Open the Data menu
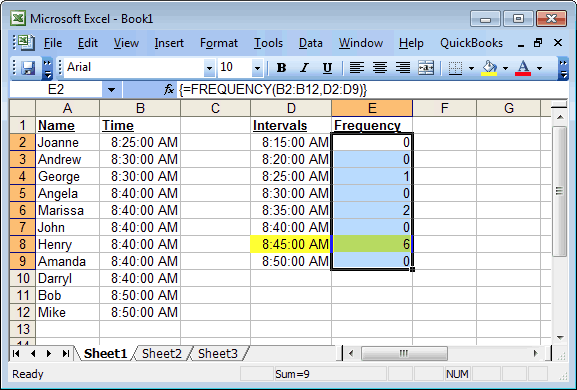 pos(311,43)
